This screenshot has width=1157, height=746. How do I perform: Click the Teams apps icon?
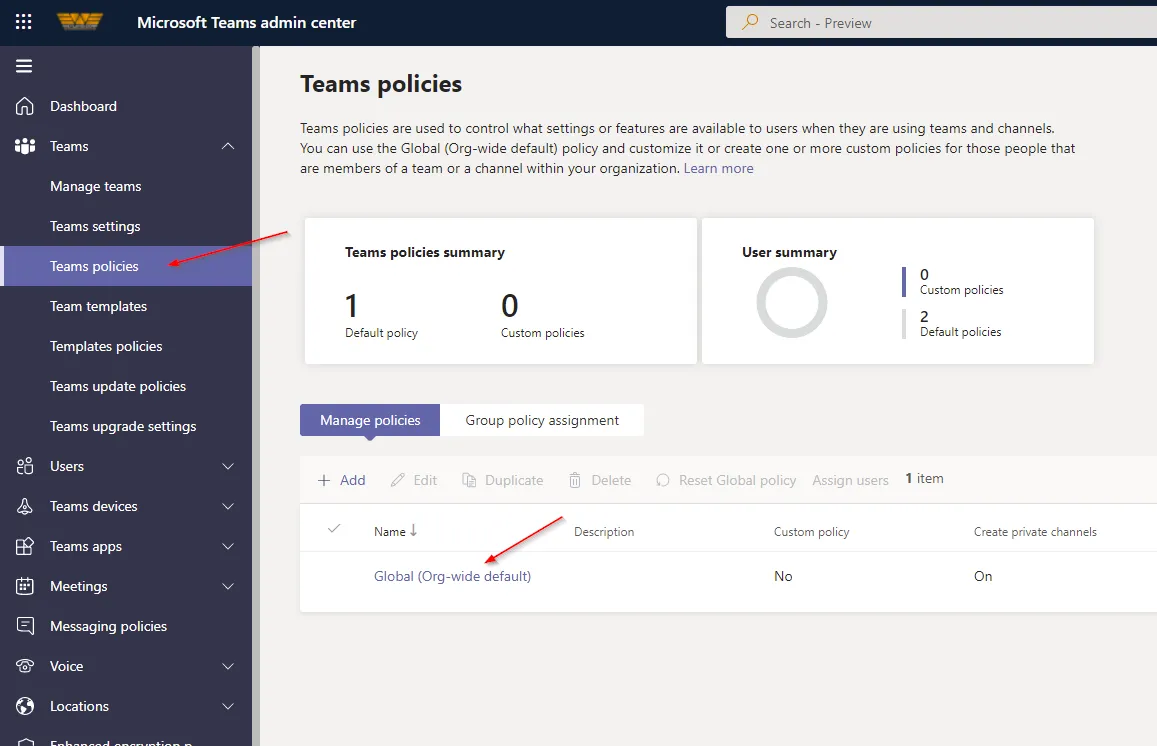coord(24,546)
